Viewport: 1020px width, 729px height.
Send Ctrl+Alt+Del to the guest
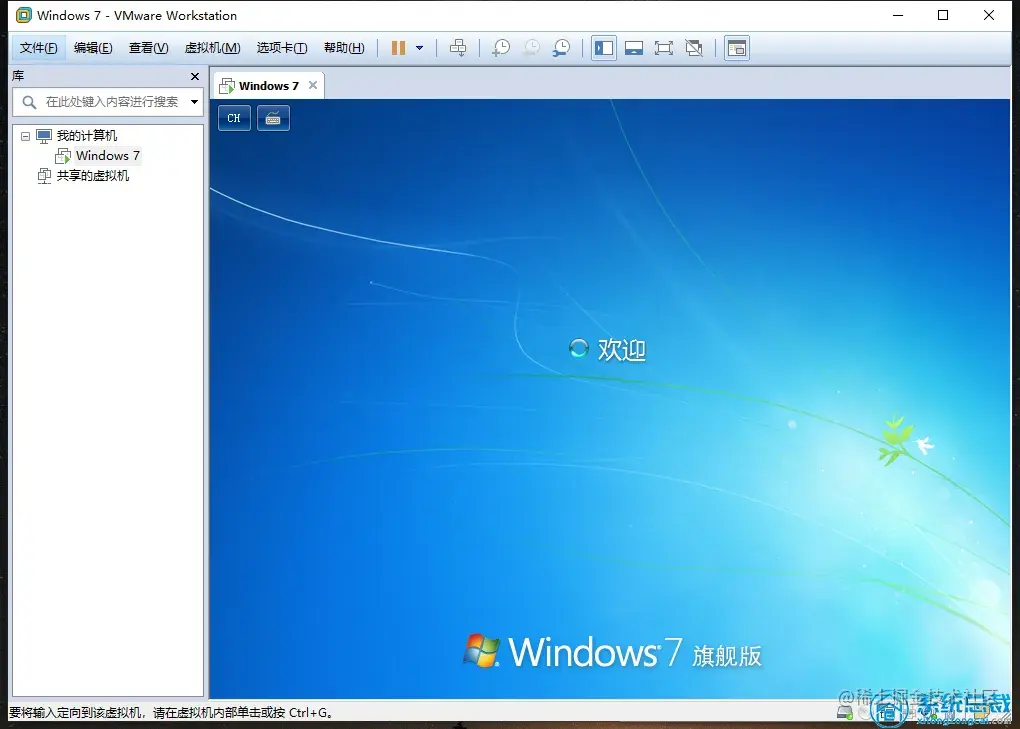458,47
